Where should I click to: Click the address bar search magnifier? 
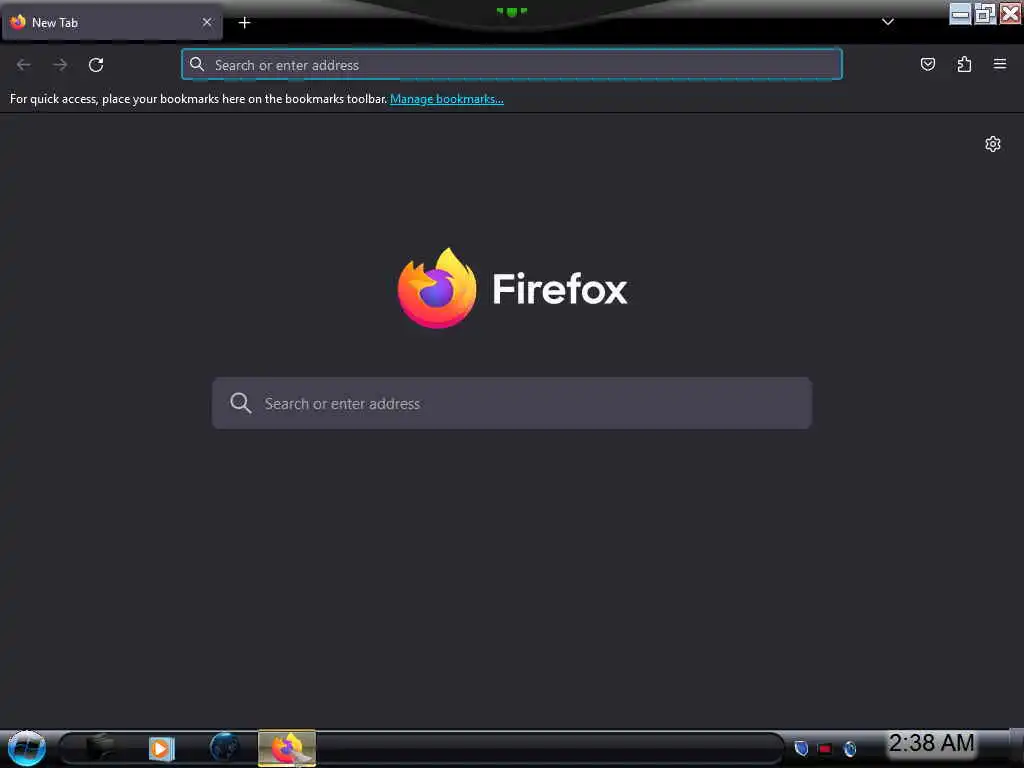197,64
